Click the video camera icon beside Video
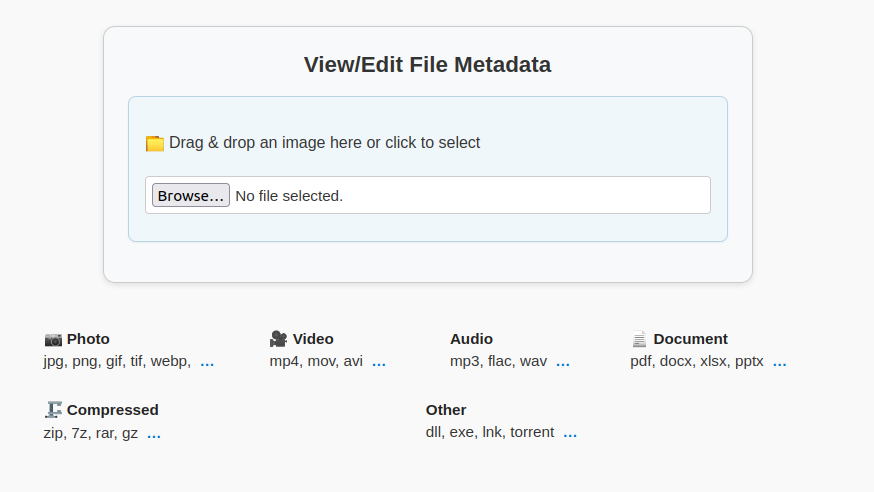This screenshot has height=492, width=874. point(278,339)
